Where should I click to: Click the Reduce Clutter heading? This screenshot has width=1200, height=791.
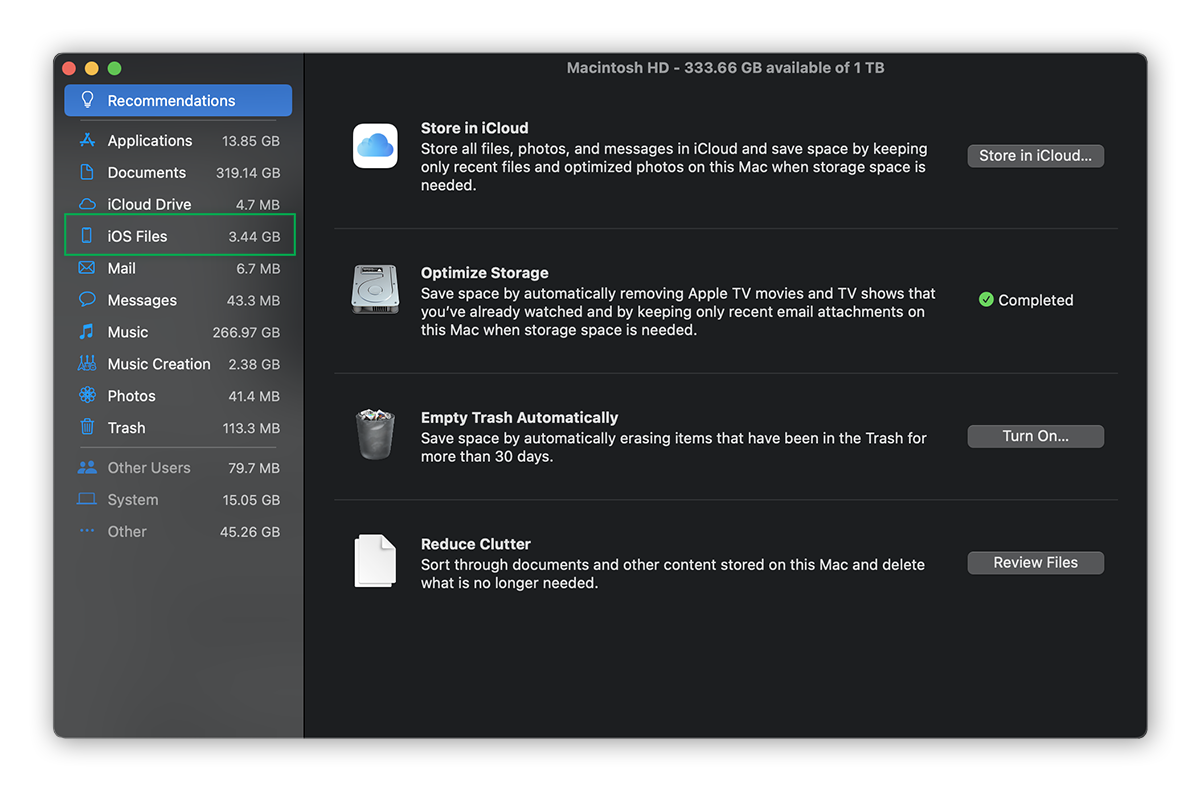[x=476, y=544]
